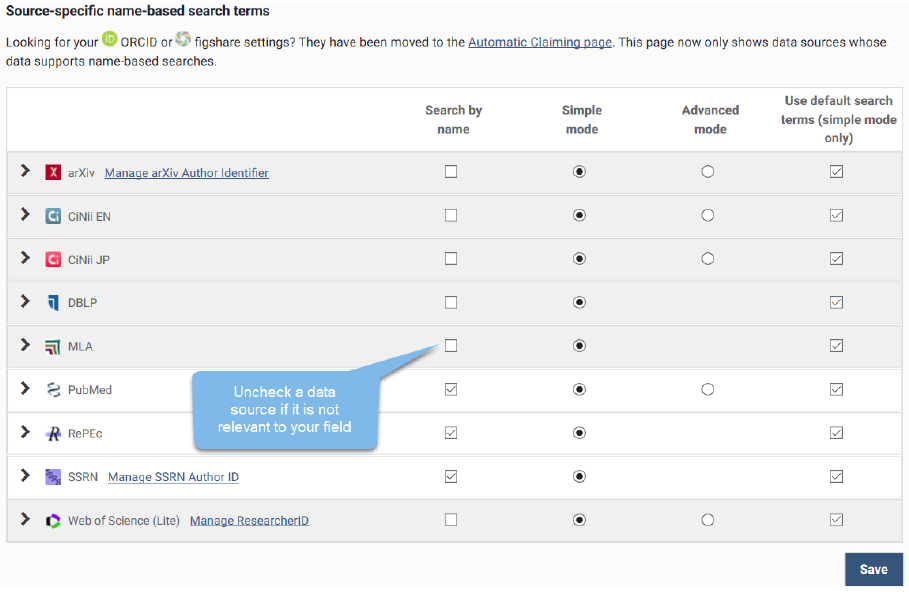Expand the DBLP row chevron
The image size is (909, 595).
click(x=26, y=302)
